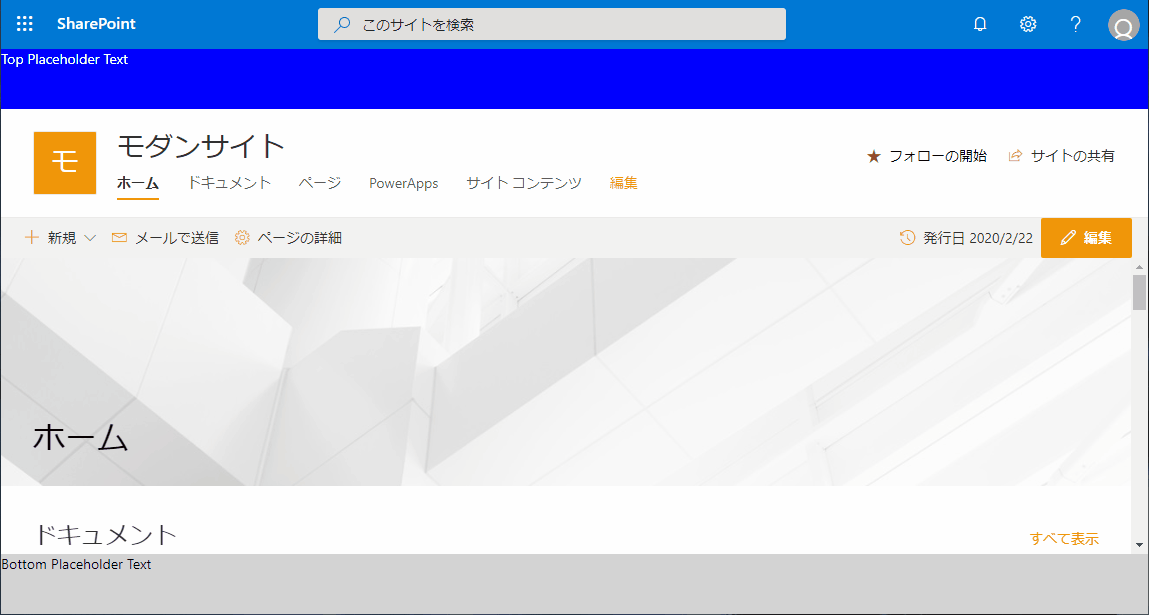Navigate to PowerApps in site menu
Image resolution: width=1149 pixels, height=615 pixels.
point(403,183)
